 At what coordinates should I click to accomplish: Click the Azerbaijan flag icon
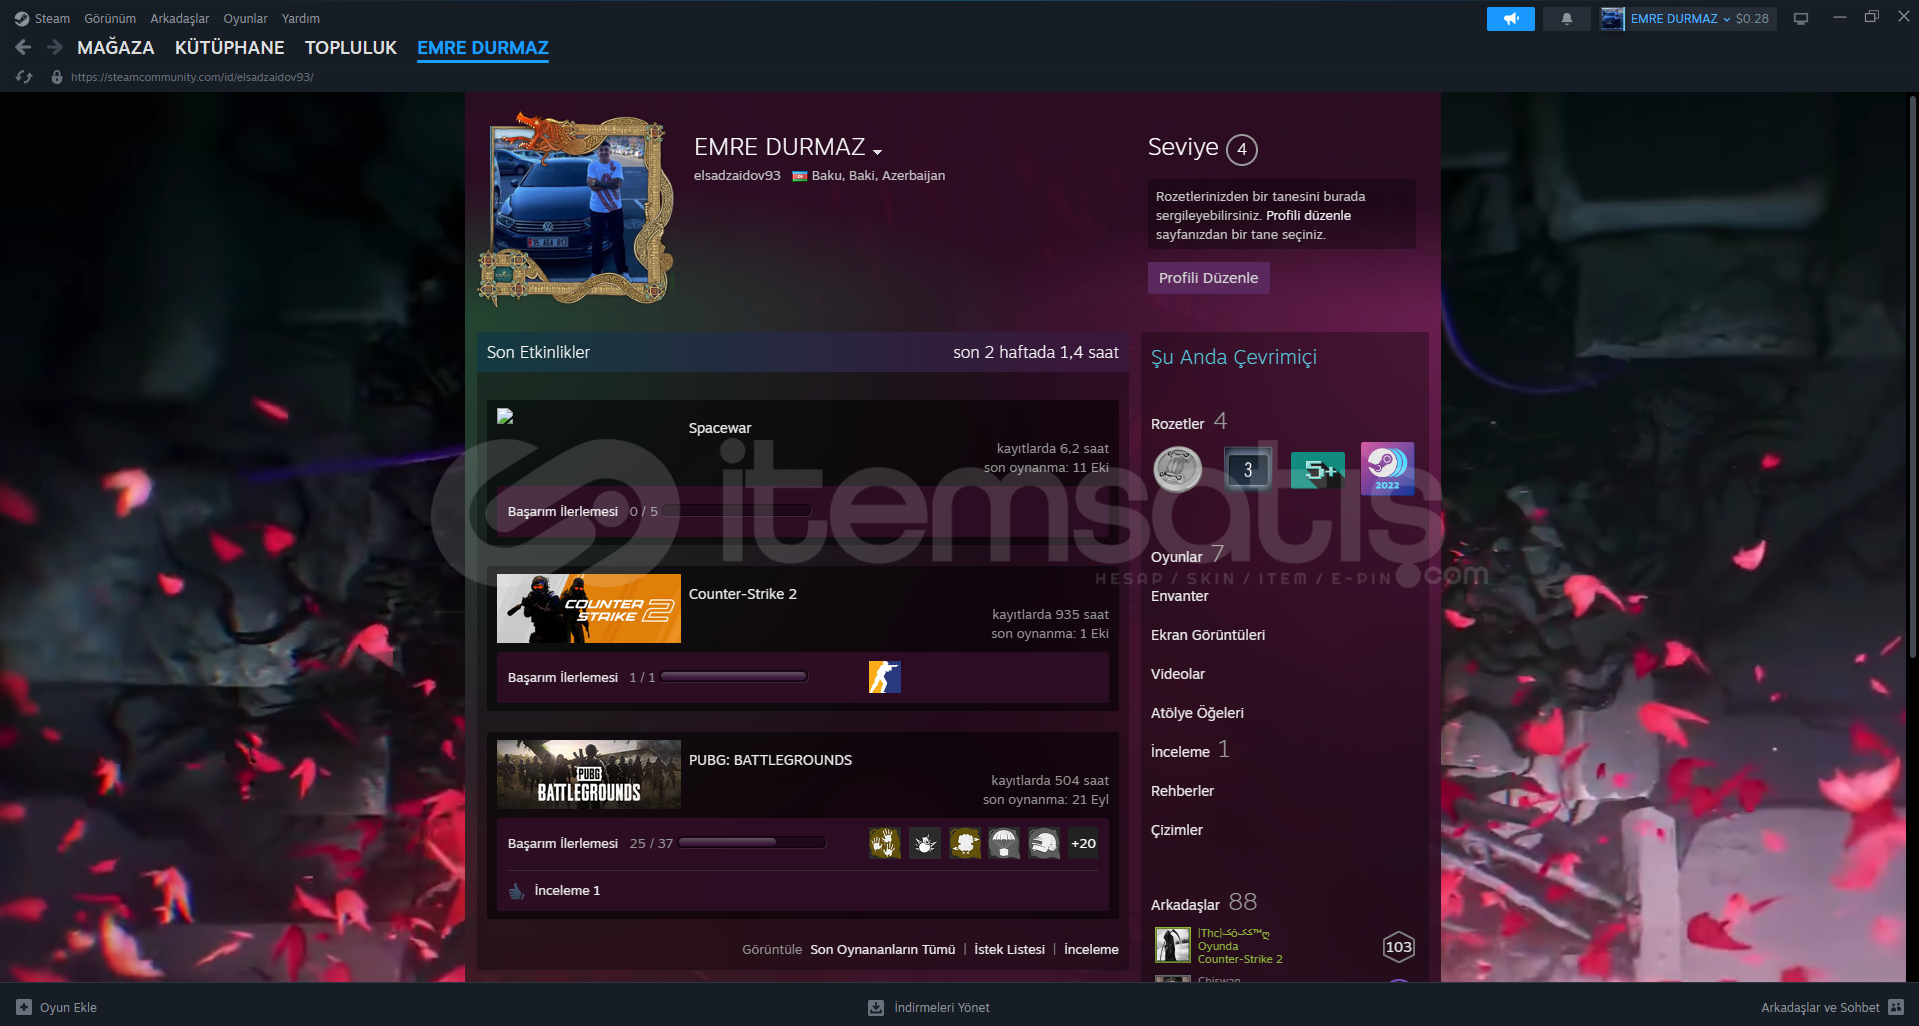tap(799, 176)
